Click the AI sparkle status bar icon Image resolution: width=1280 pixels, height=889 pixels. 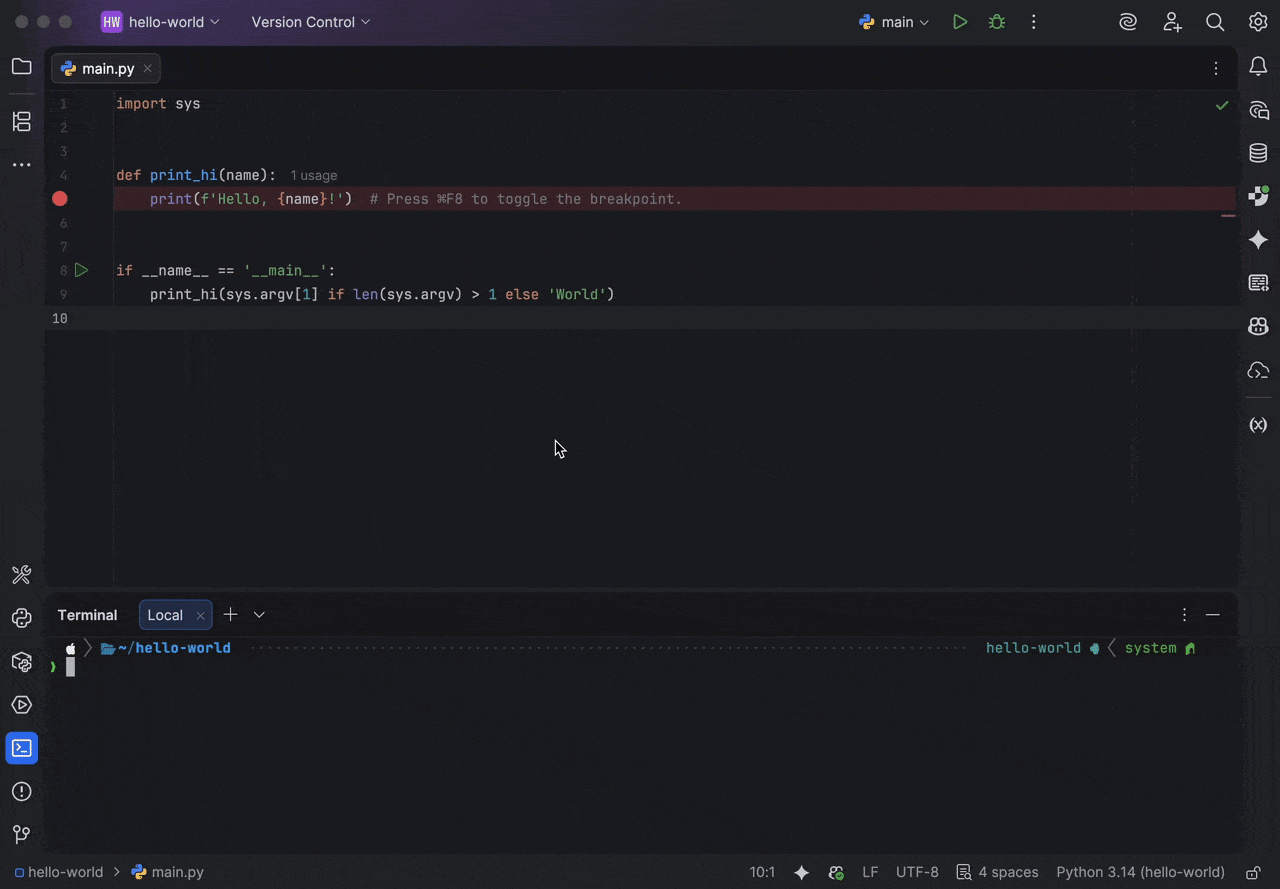(x=801, y=872)
